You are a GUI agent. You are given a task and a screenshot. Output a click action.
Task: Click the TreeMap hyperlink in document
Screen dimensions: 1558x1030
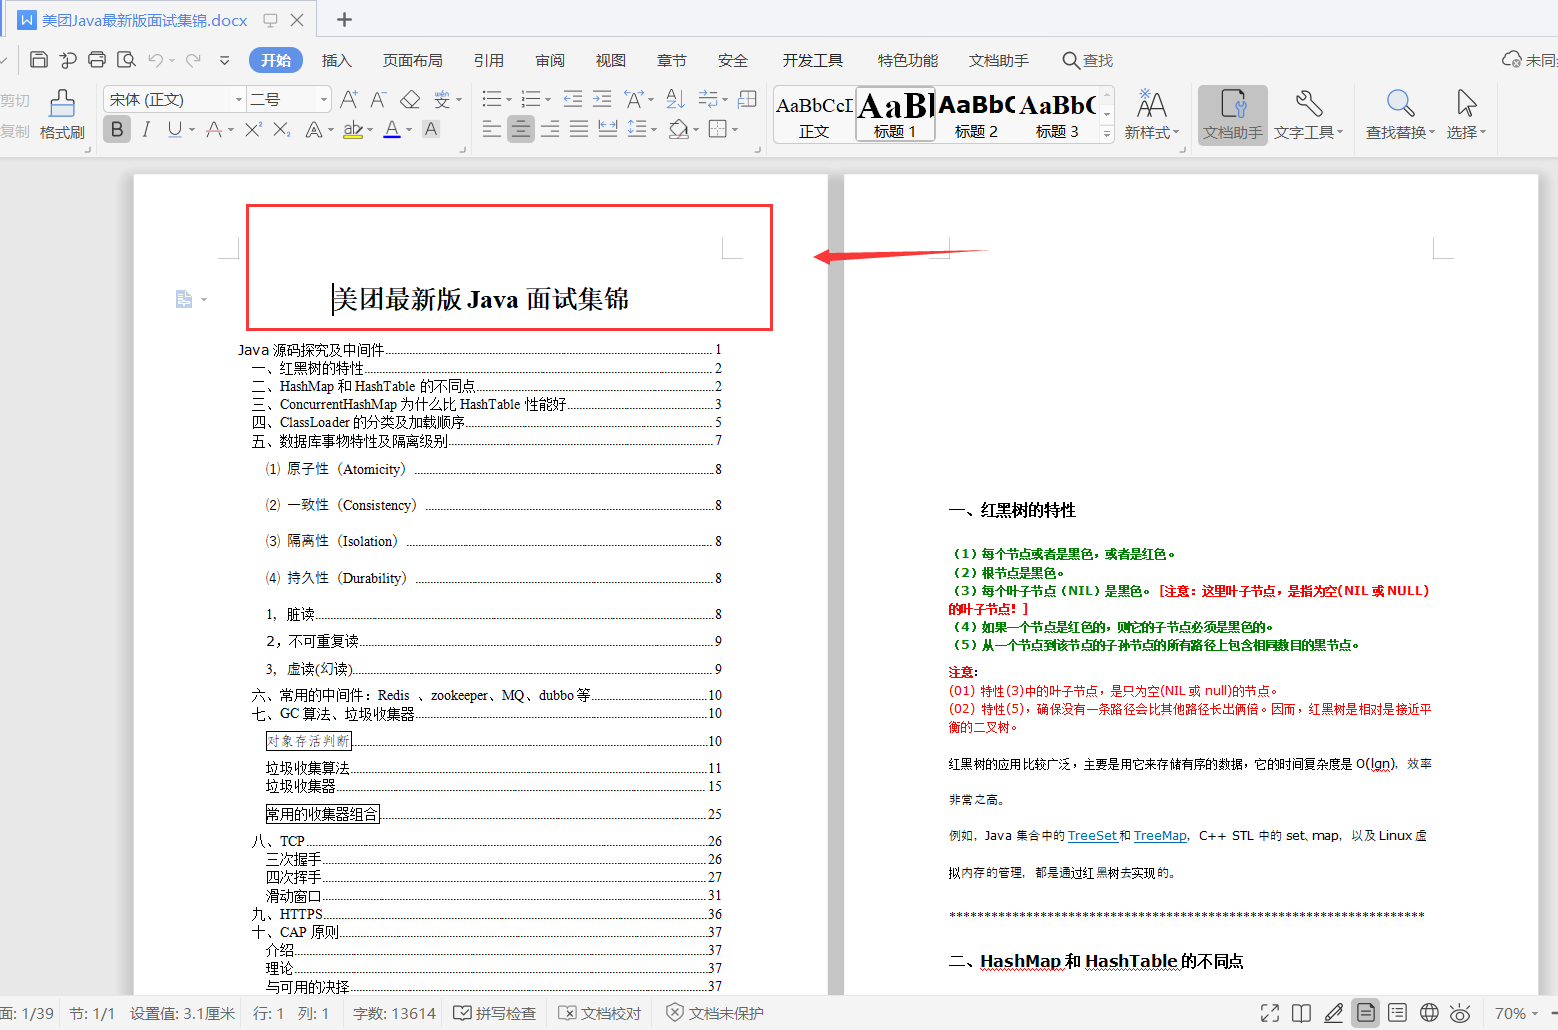[x=1160, y=836]
